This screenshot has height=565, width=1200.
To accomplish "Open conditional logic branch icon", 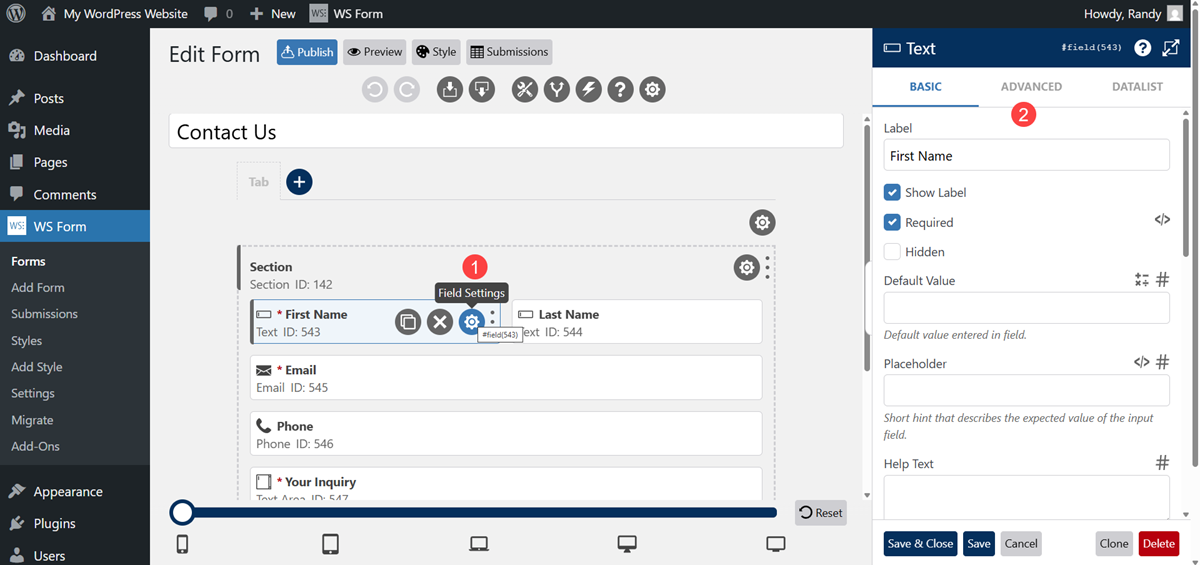I will coord(557,90).
